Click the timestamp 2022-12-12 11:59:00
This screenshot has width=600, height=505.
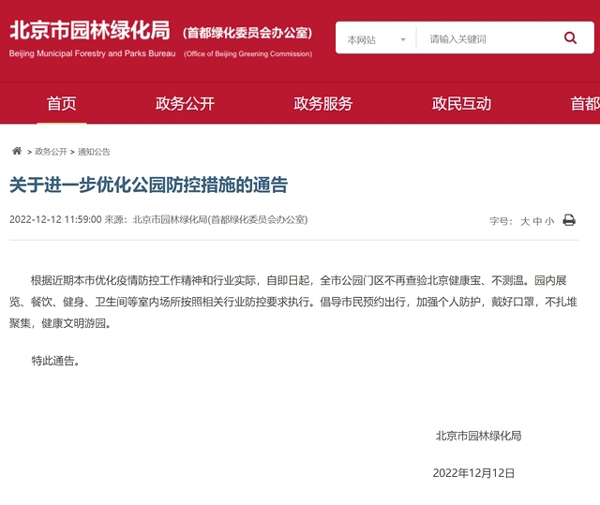pos(55,220)
